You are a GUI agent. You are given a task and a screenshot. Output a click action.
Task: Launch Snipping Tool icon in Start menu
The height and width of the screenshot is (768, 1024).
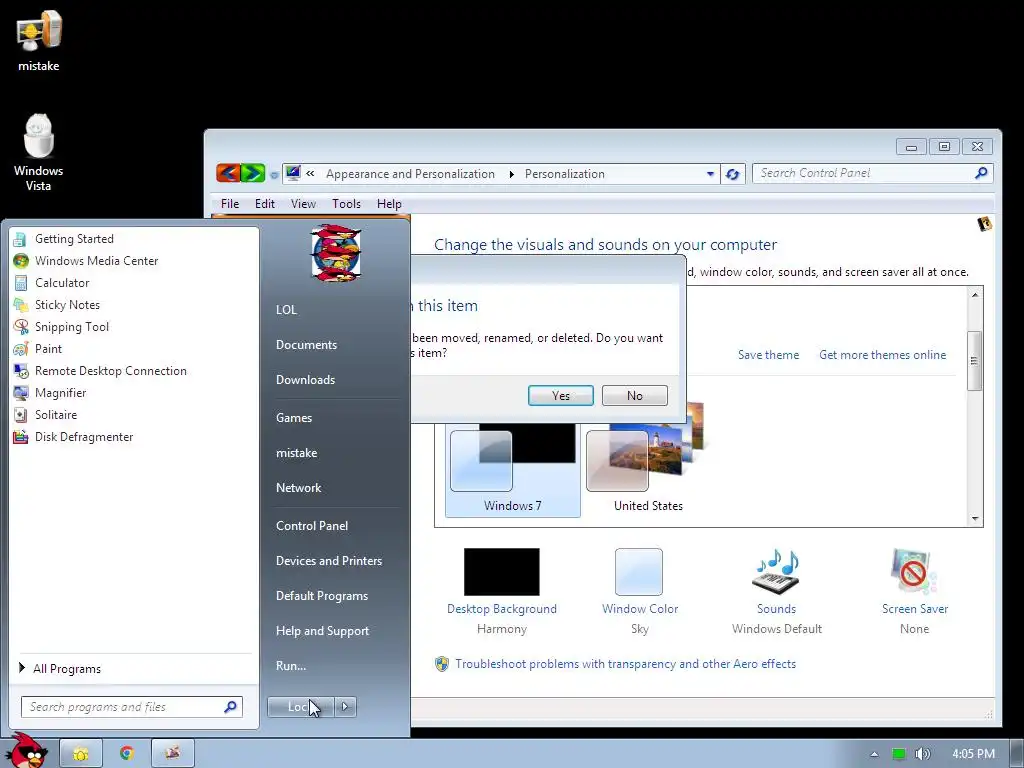pyautogui.click(x=21, y=327)
